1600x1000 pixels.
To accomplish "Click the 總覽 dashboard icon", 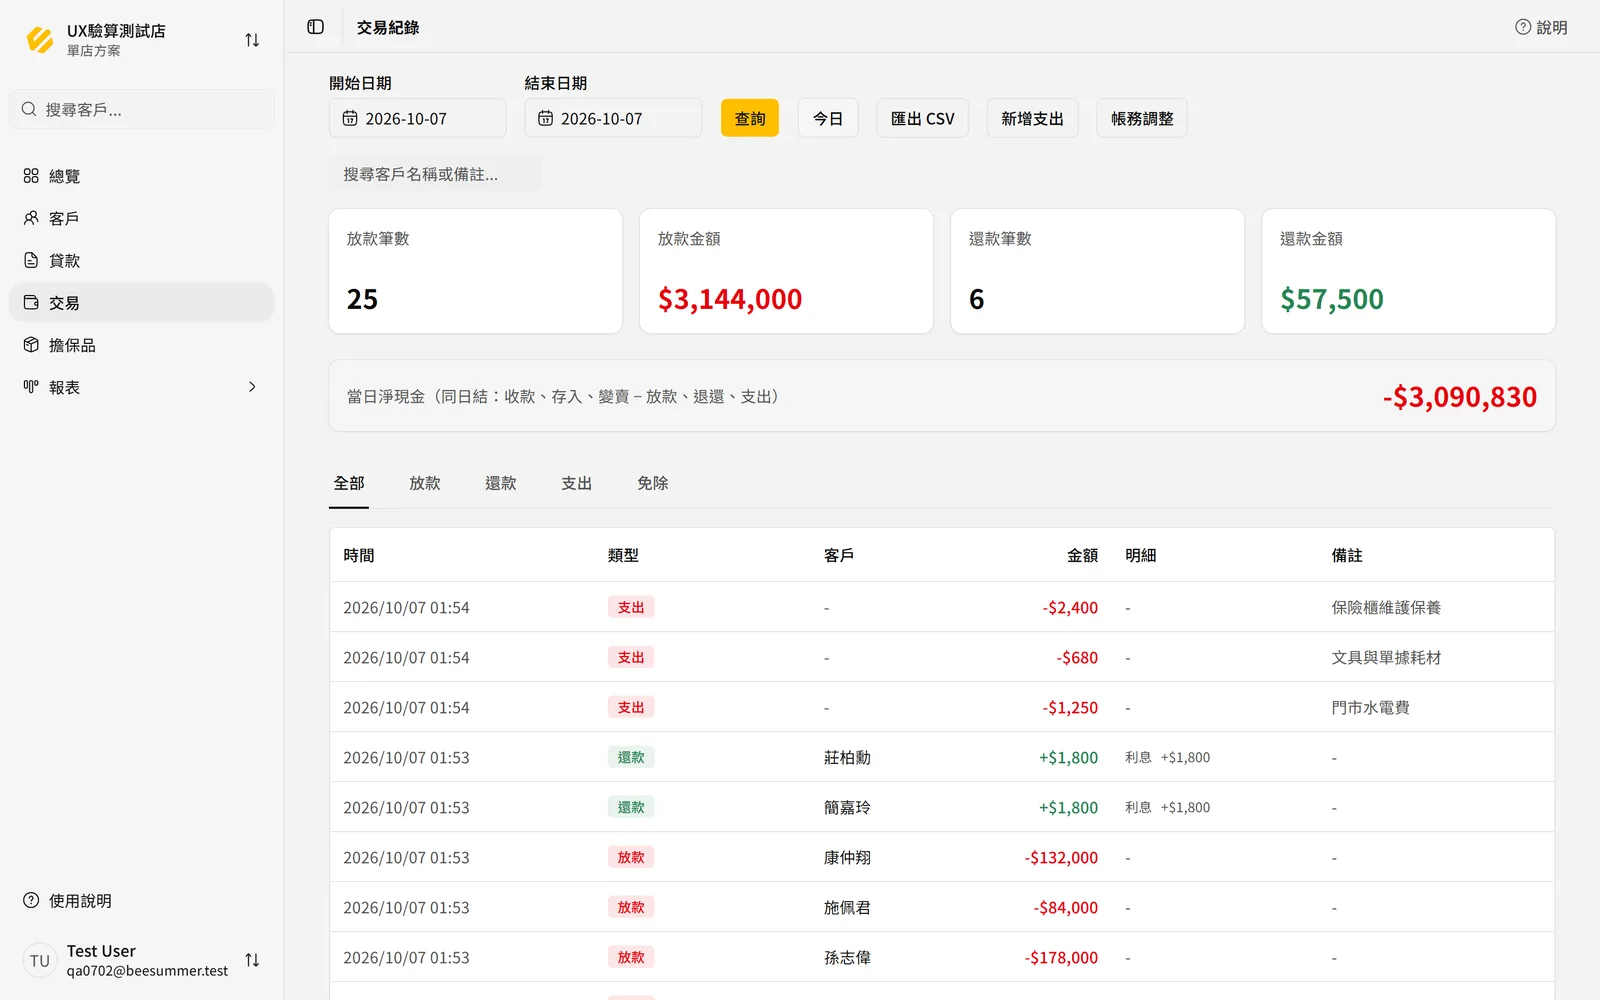I will click(x=31, y=176).
